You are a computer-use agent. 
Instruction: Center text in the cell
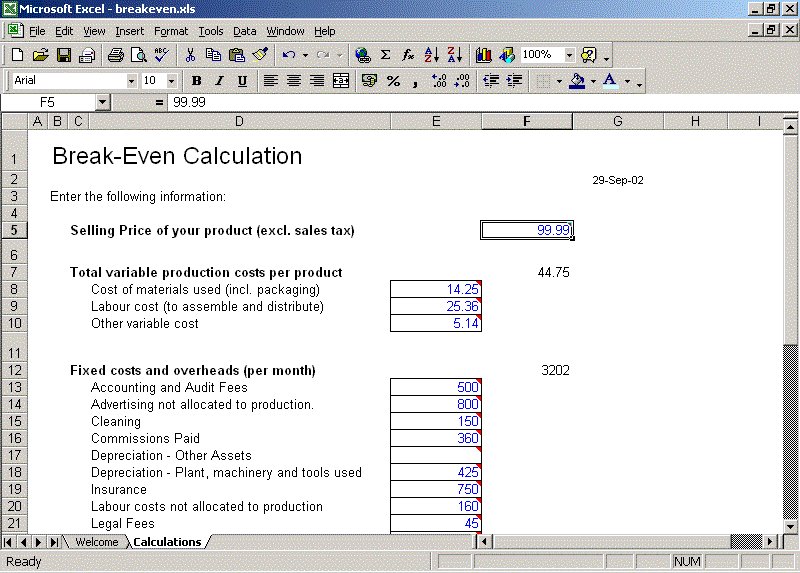293,81
